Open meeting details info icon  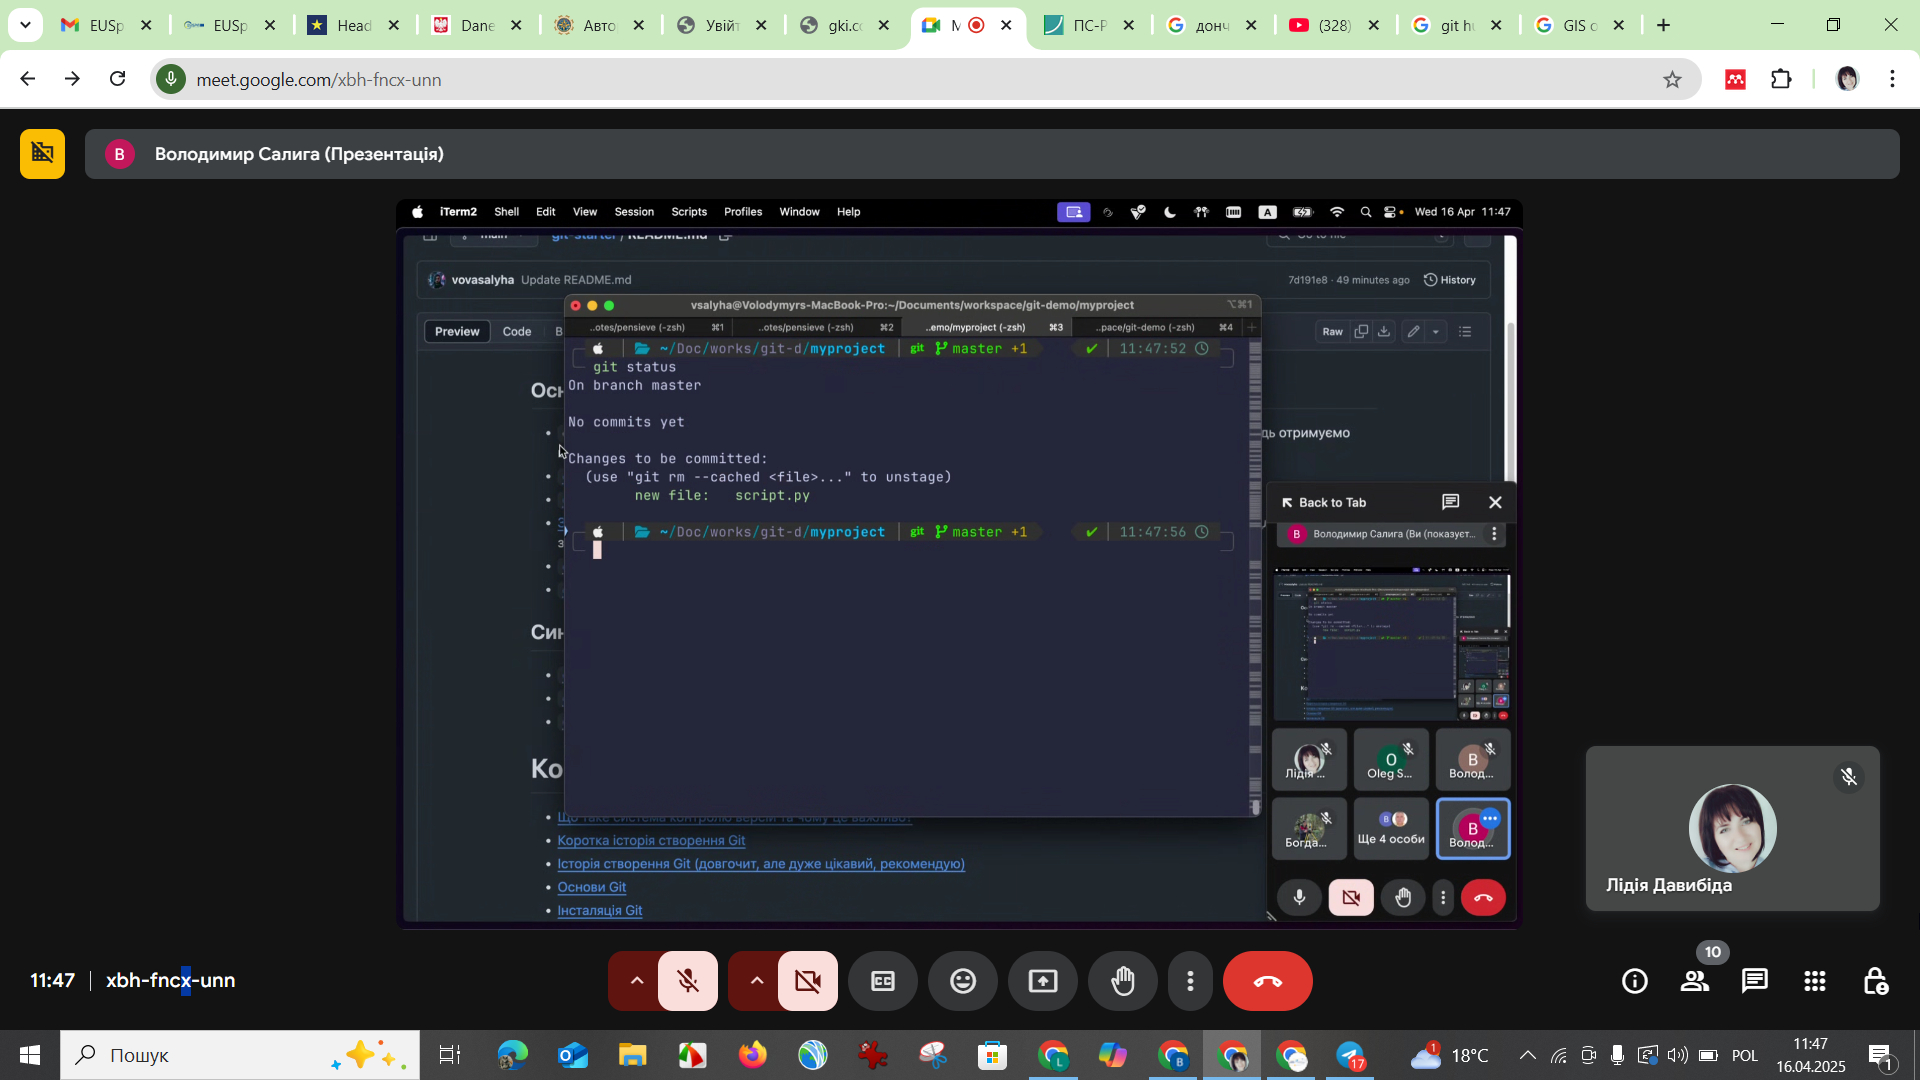point(1635,981)
